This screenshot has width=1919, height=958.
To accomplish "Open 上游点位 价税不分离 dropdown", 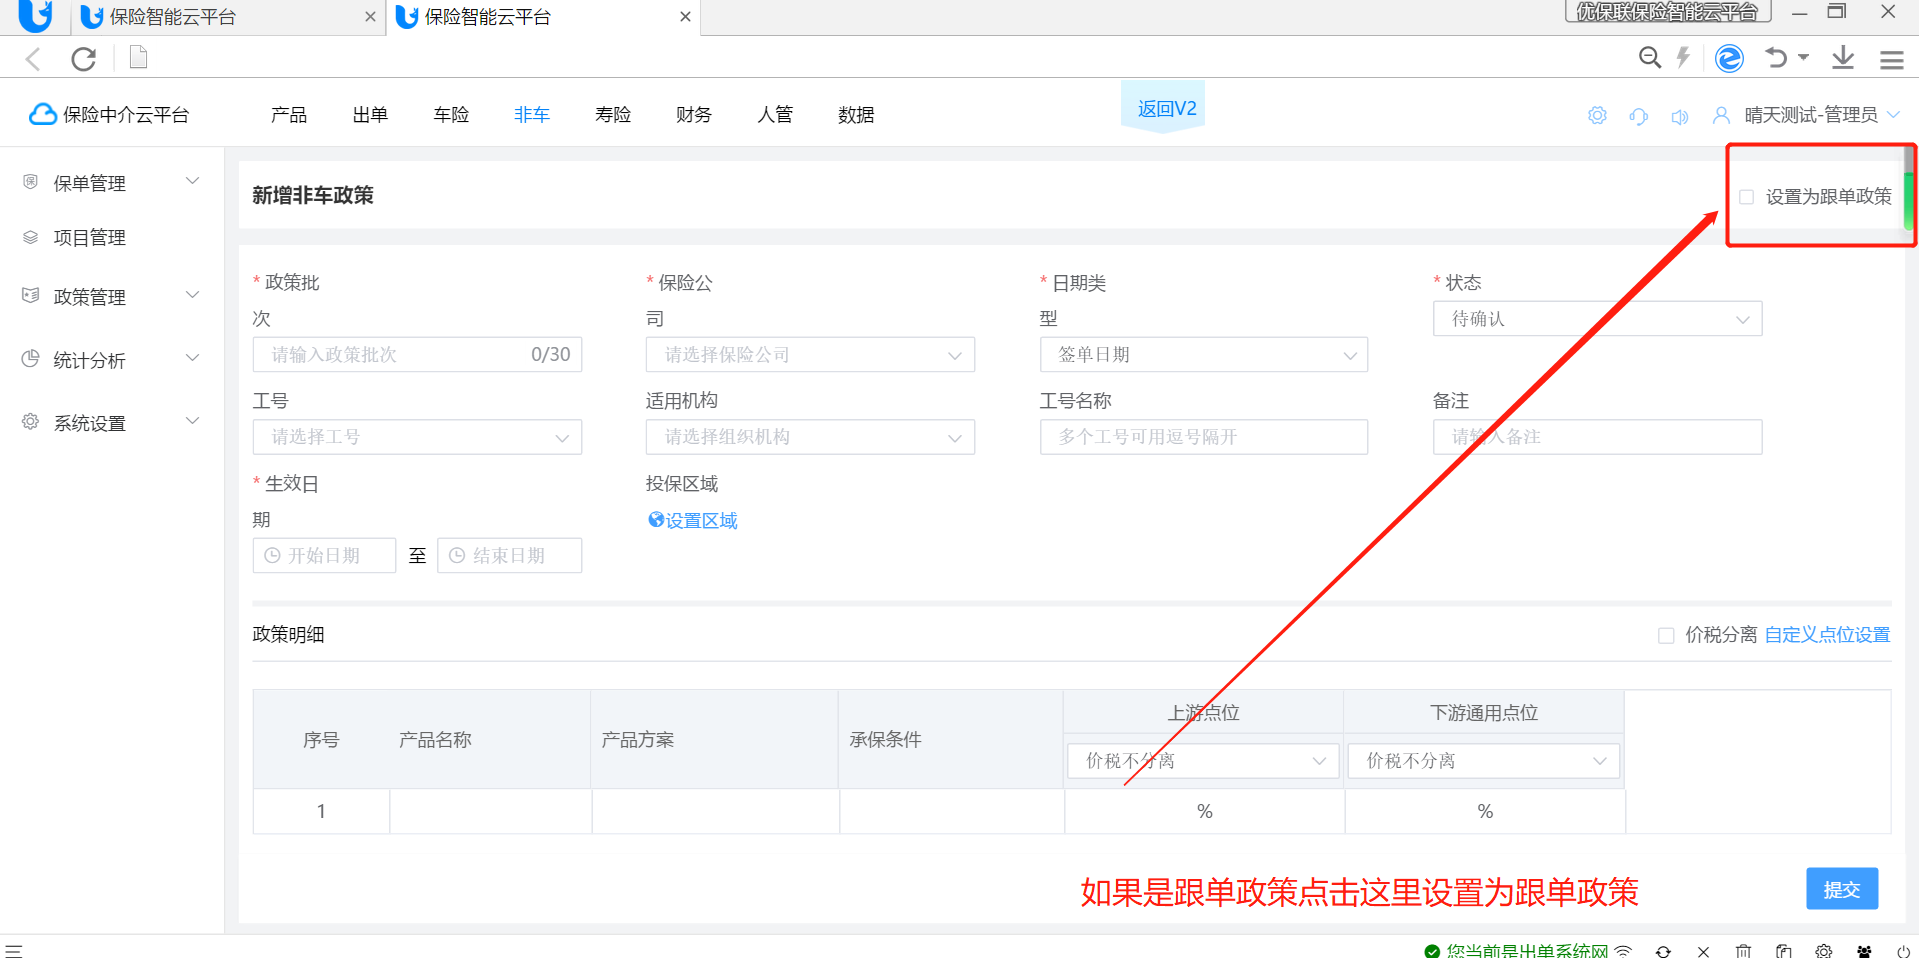I will pos(1203,761).
